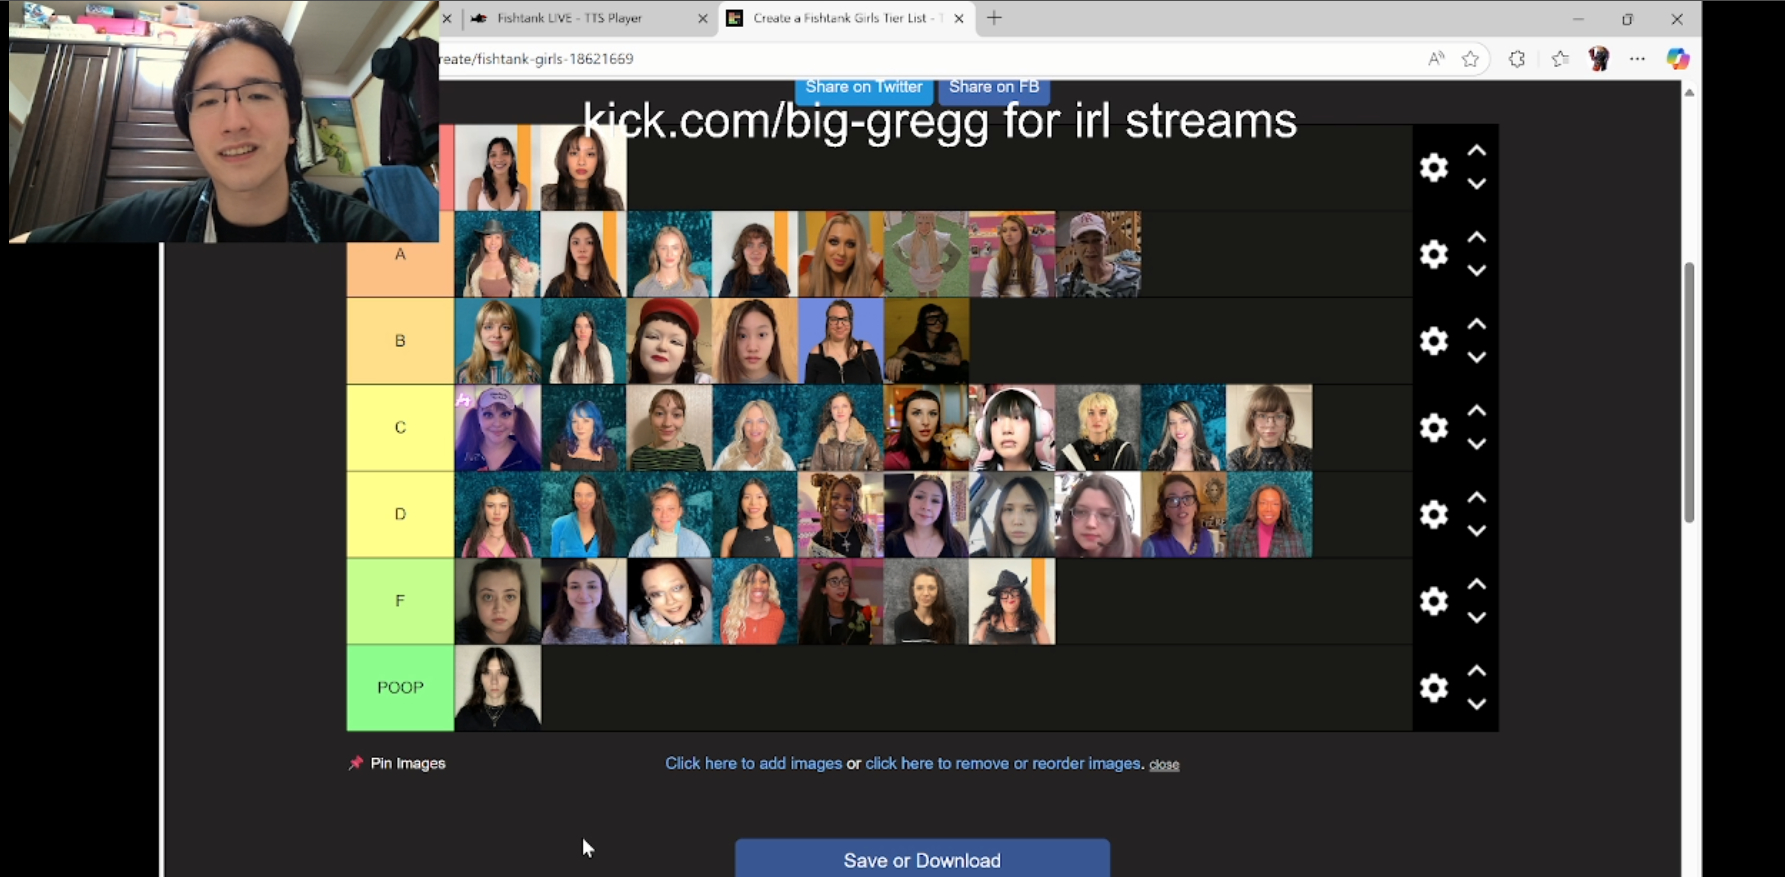Move the POOP tier up
This screenshot has width=1785, height=877.
(x=1477, y=671)
